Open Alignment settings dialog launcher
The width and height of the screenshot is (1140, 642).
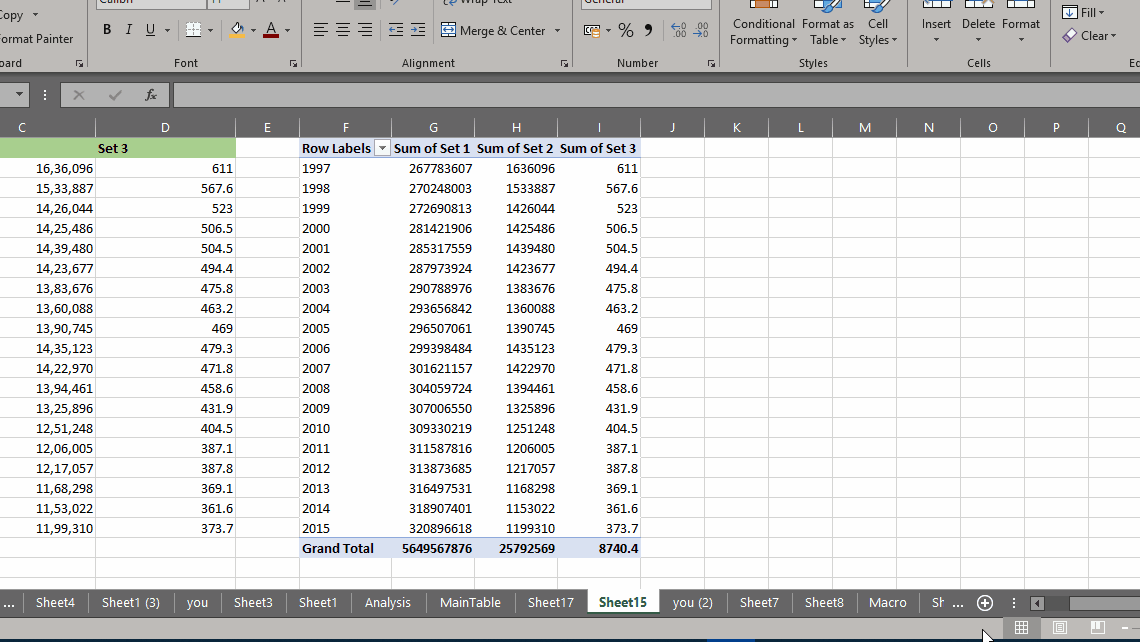click(x=565, y=64)
